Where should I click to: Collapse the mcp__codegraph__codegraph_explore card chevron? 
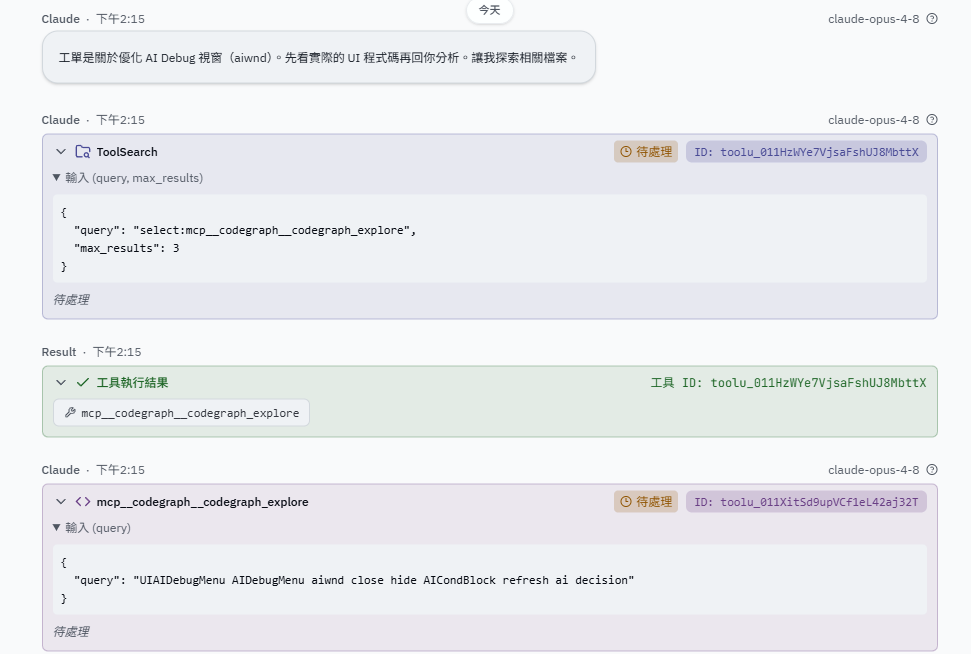[x=61, y=502]
